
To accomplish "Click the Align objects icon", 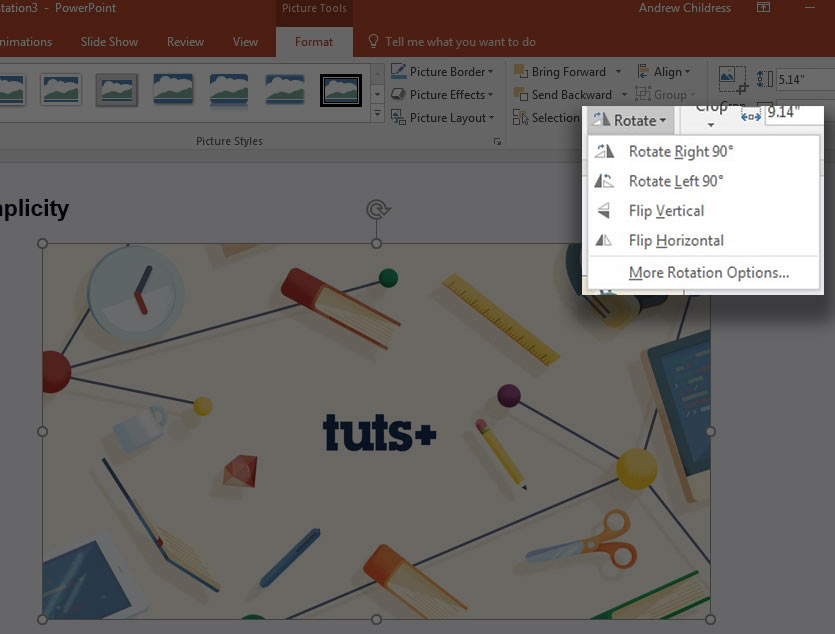I will [x=643, y=71].
